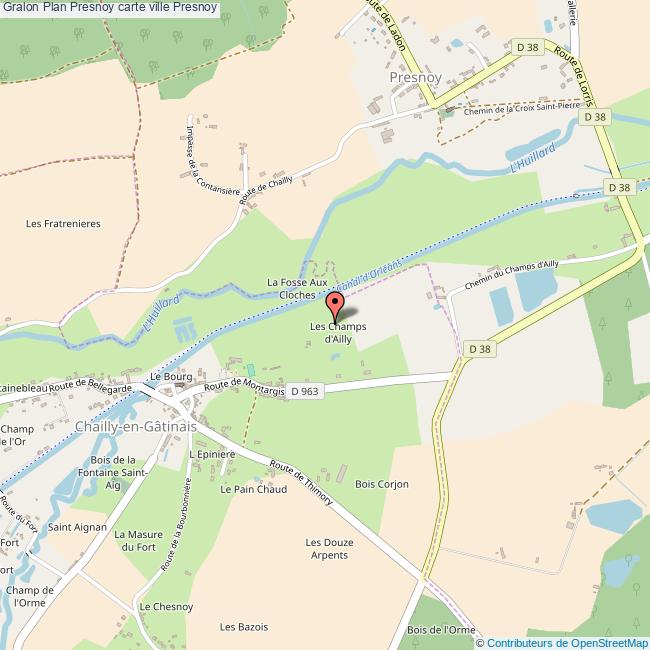Click the Les Fratrenieres label

click(63, 224)
